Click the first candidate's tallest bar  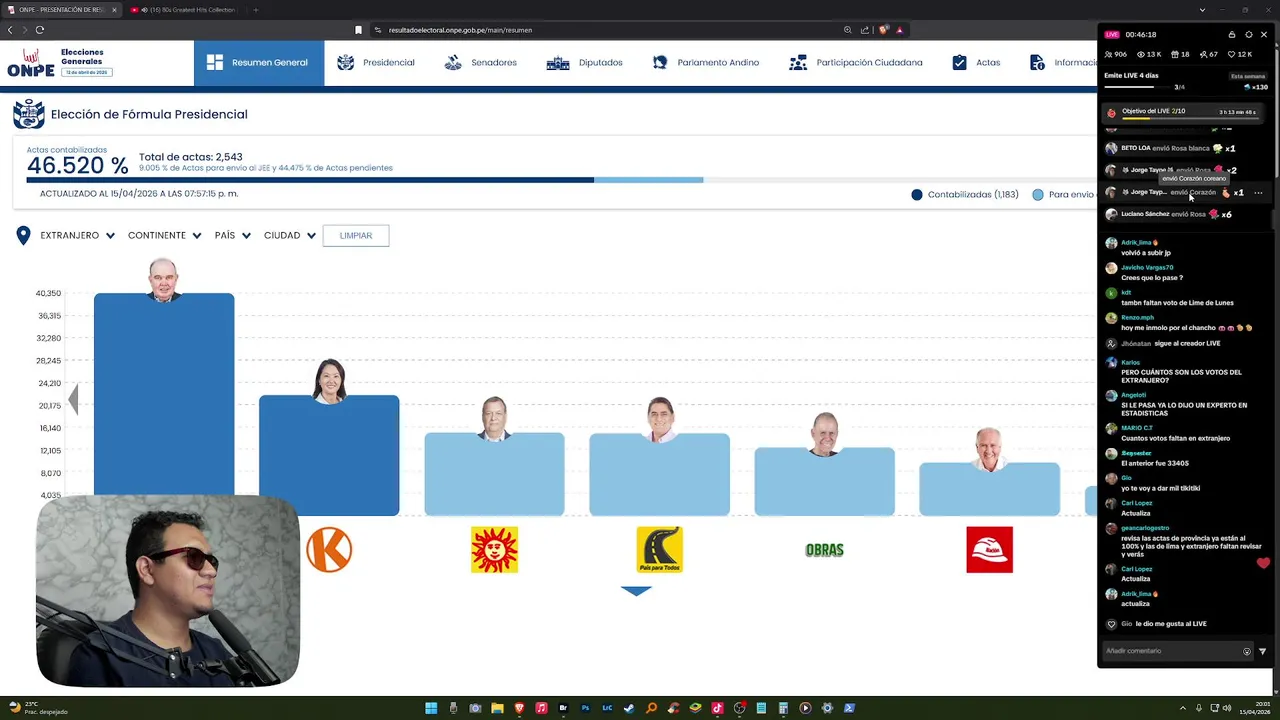(x=164, y=395)
